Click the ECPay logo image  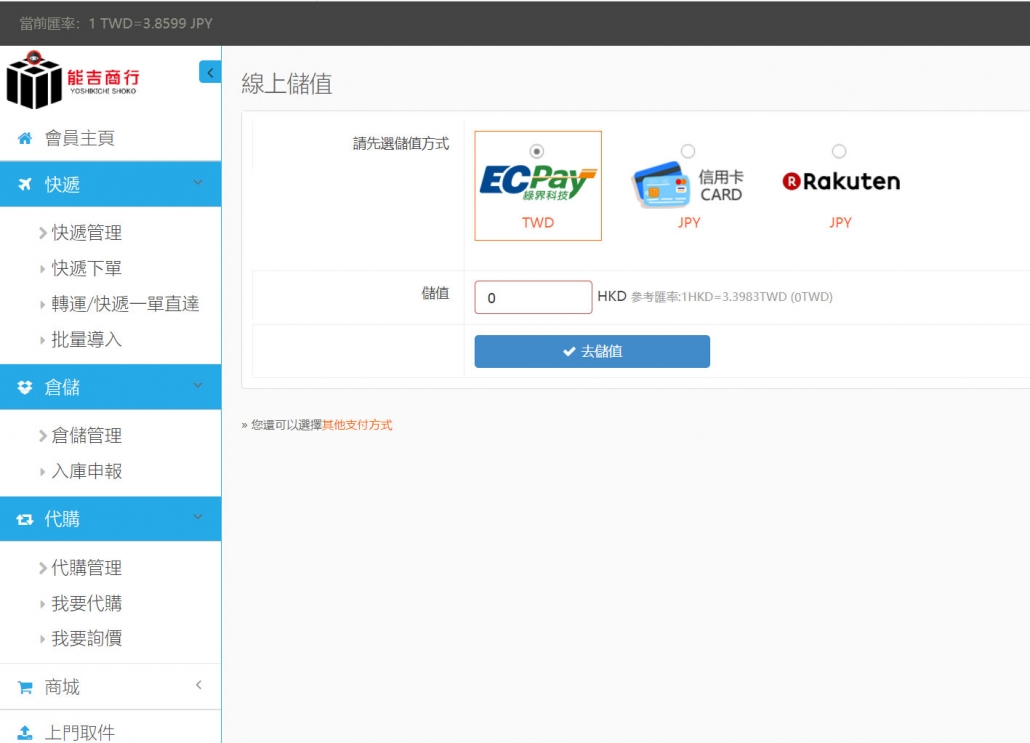click(x=538, y=183)
